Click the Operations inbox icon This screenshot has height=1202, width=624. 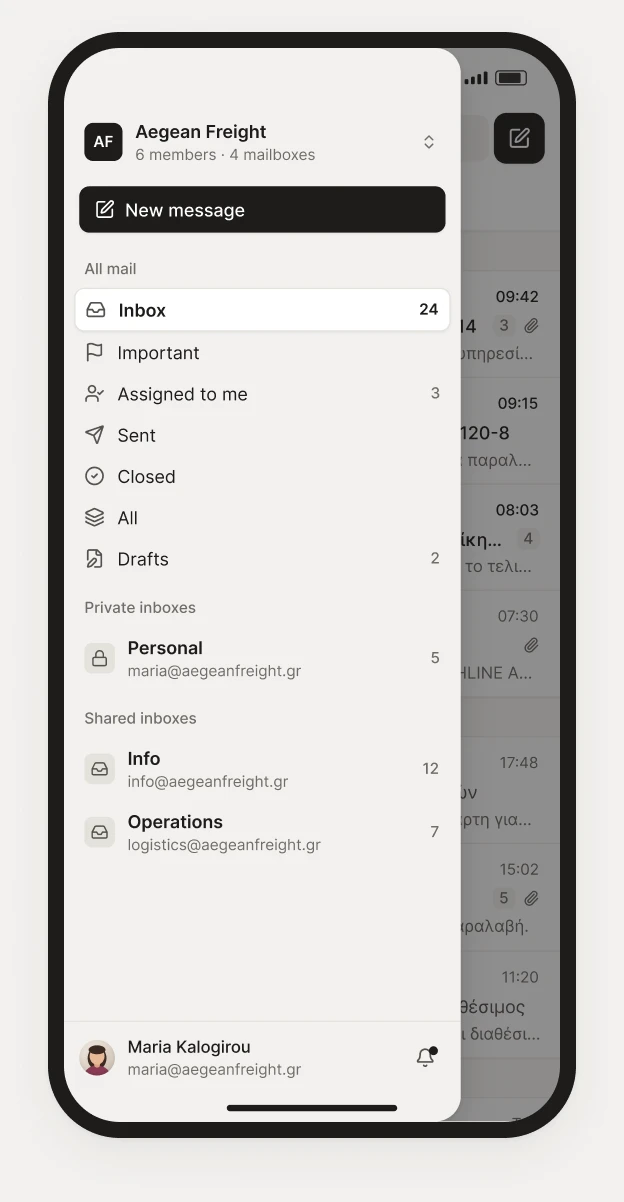pyautogui.click(x=100, y=832)
